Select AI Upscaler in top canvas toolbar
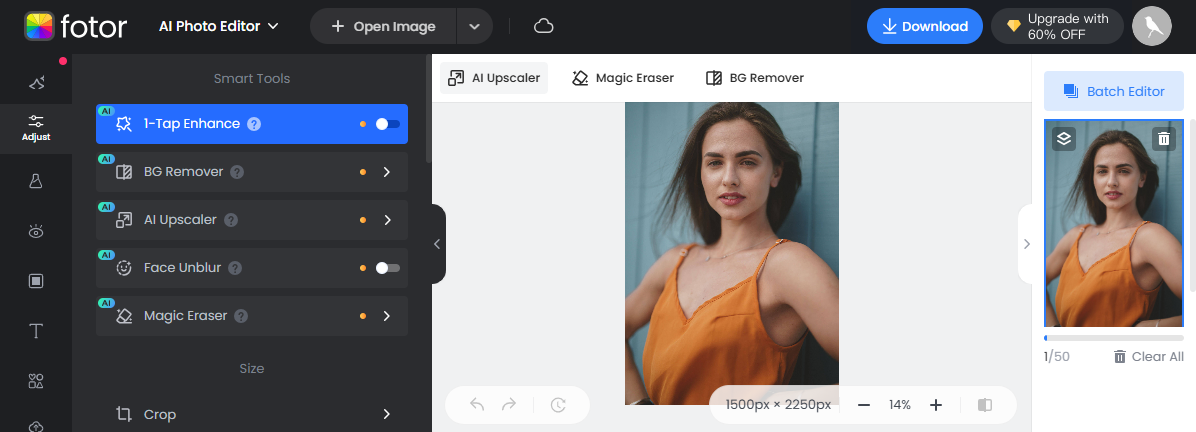The image size is (1196, 432). coord(494,78)
